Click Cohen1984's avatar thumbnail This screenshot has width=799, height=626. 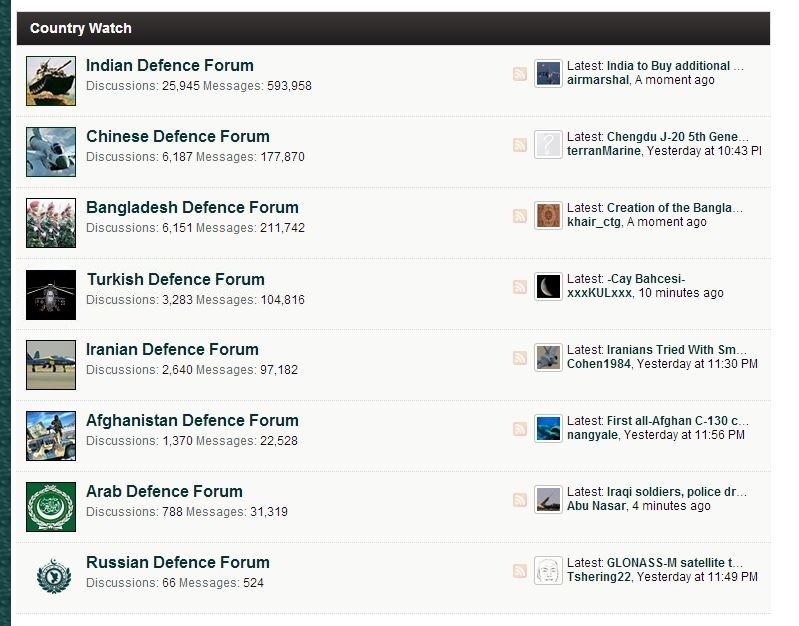(548, 357)
